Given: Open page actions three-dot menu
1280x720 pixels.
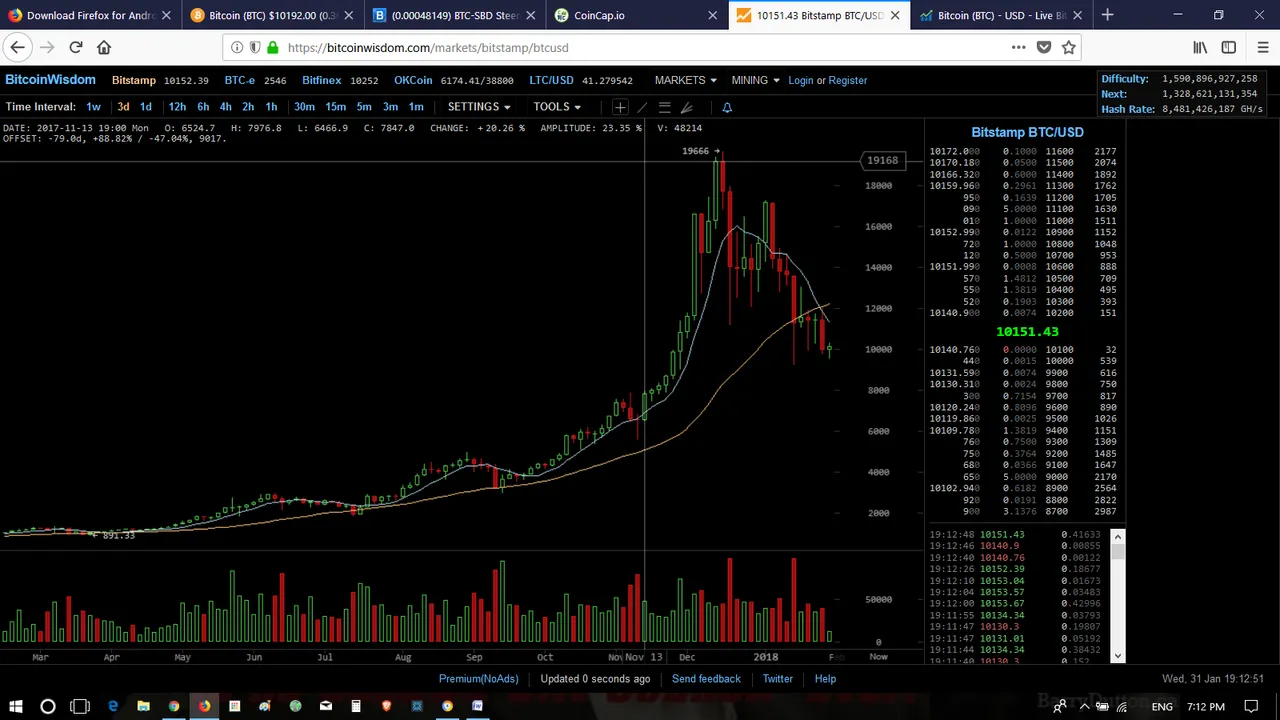Looking at the screenshot, I should (1018, 47).
